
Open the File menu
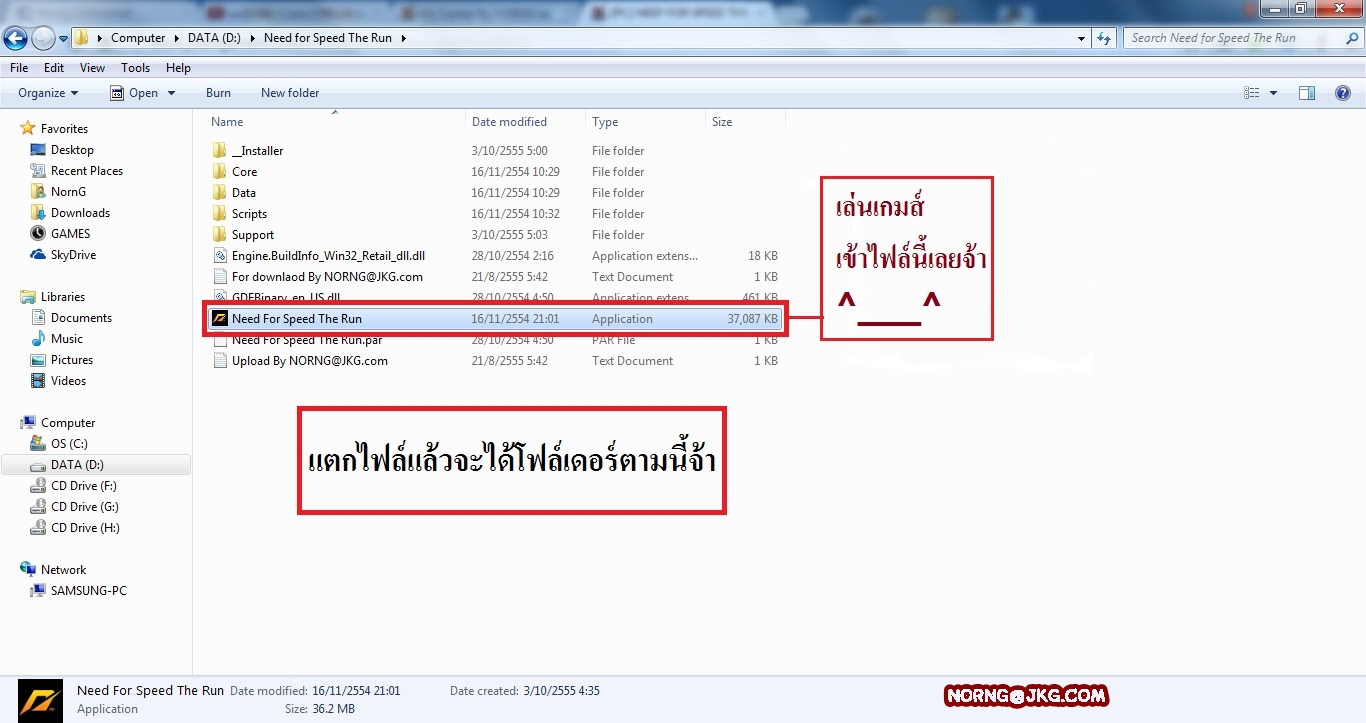click(x=19, y=68)
